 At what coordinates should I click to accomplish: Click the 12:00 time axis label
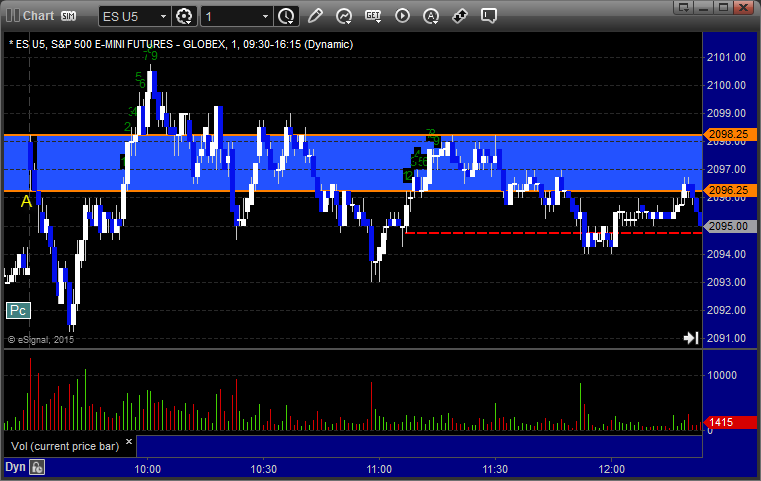(612, 469)
